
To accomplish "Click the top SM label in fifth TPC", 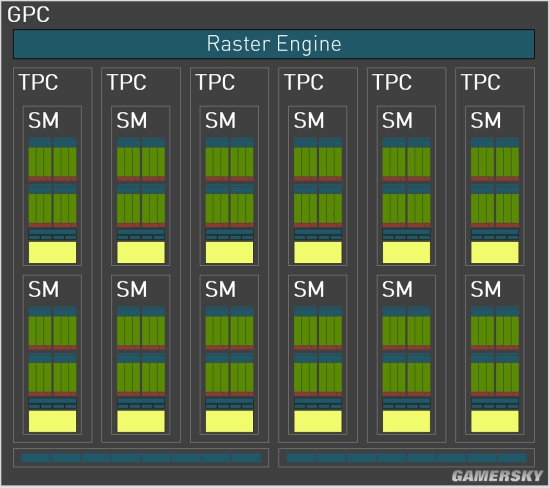I will [x=397, y=120].
